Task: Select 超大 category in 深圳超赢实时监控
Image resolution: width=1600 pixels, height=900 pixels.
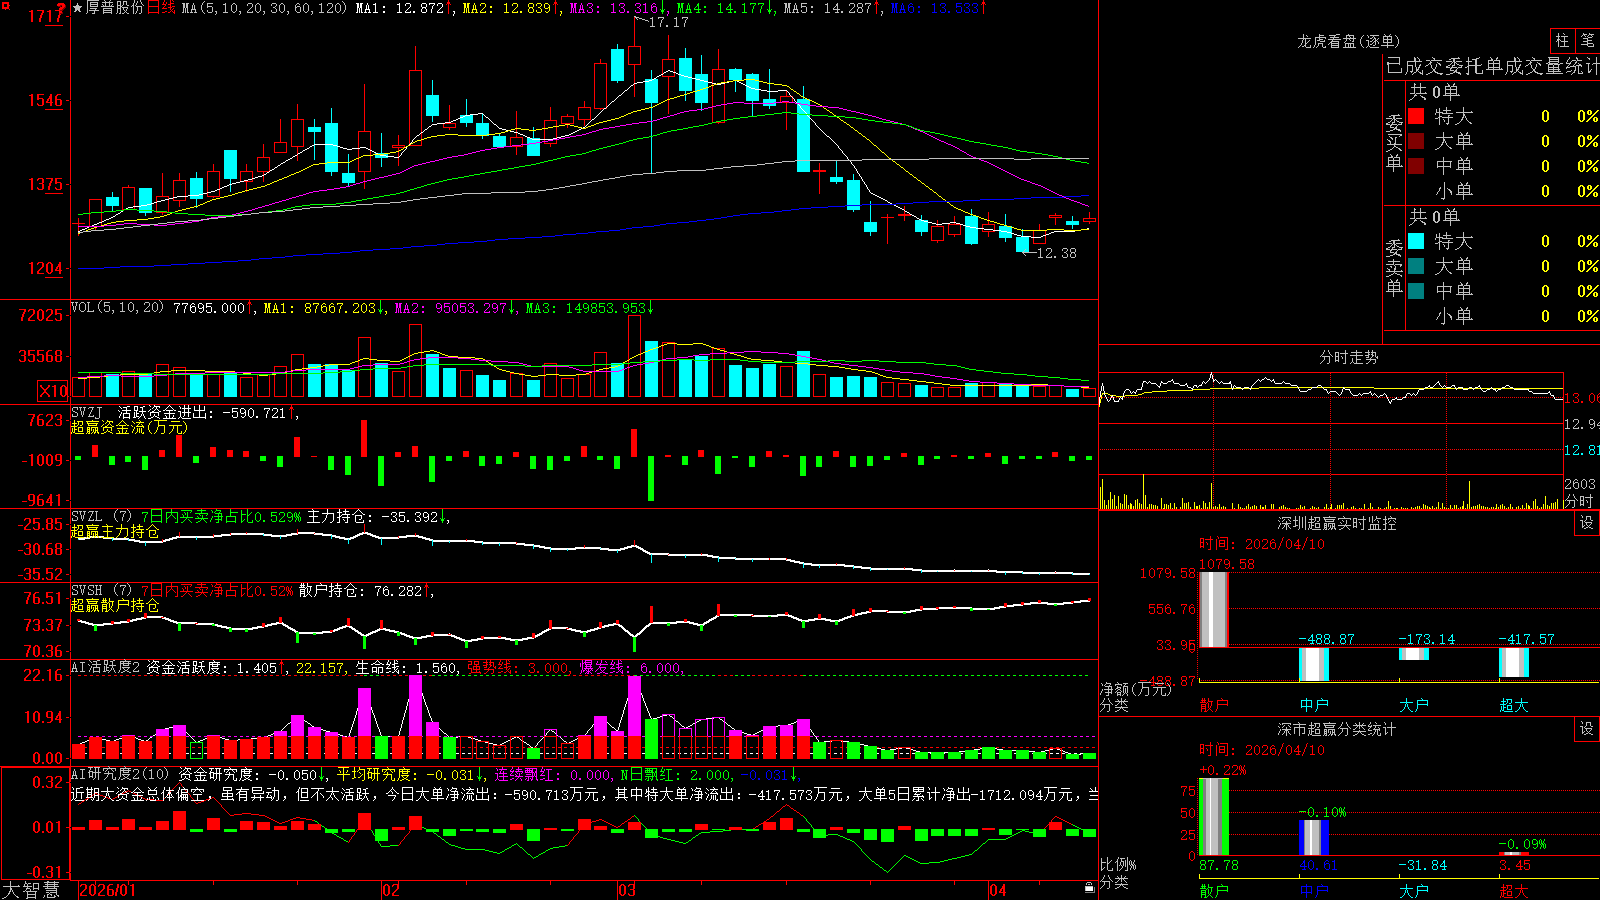Action: pyautogui.click(x=1514, y=705)
